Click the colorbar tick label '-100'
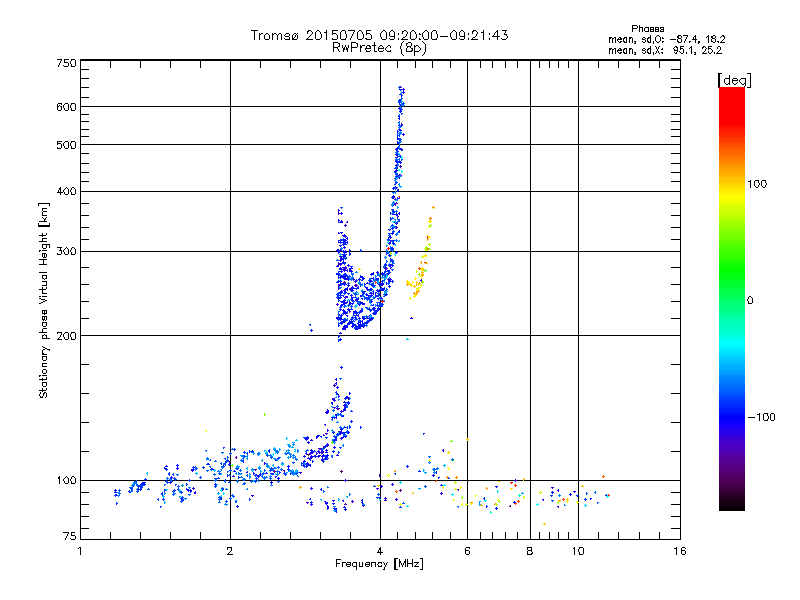This screenshot has width=800, height=600. point(761,417)
